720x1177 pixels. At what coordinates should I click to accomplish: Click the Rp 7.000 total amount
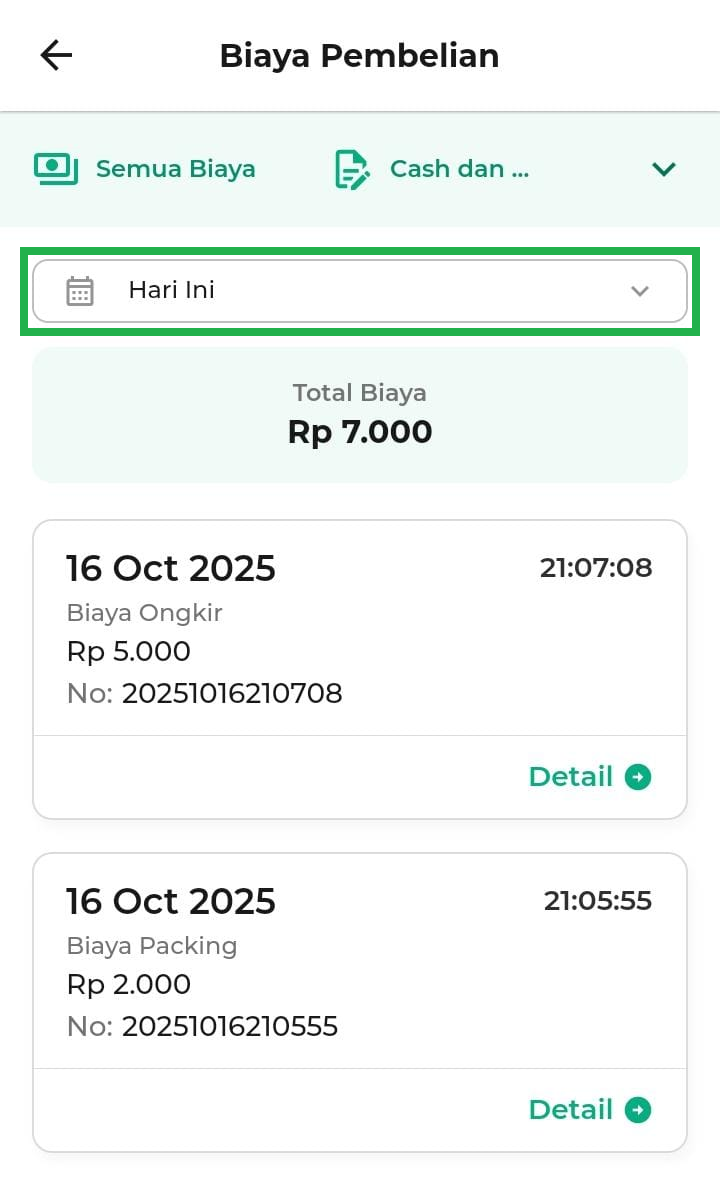point(360,432)
